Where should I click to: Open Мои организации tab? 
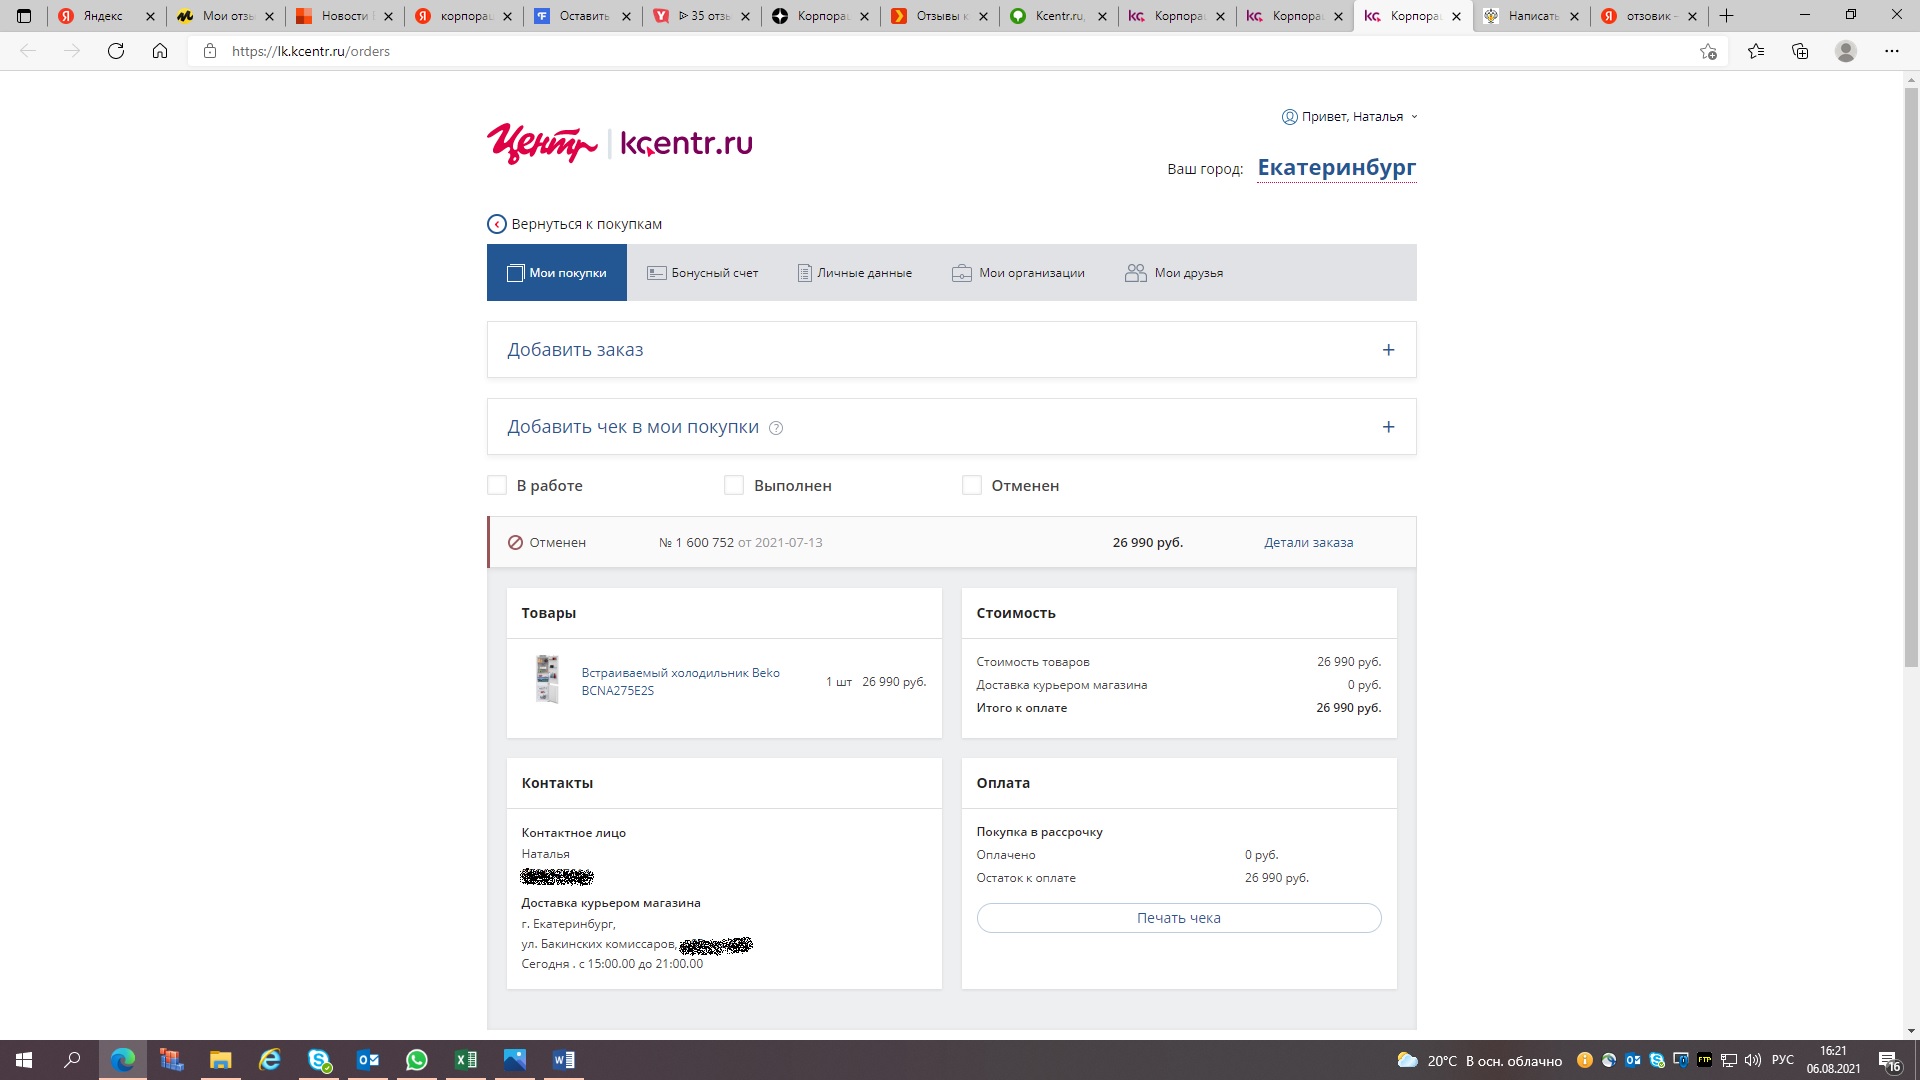coord(1018,273)
